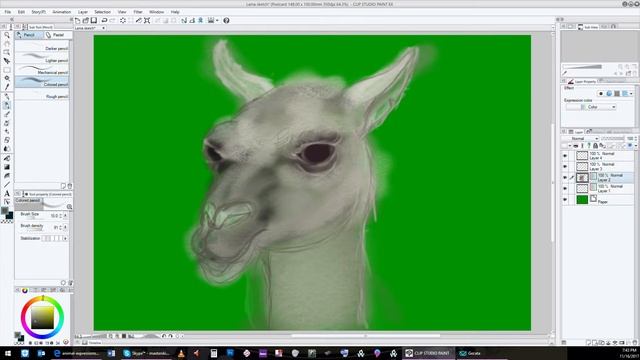Select the Layer 2 thumbnail
The image size is (640, 360).
pyautogui.click(x=582, y=178)
